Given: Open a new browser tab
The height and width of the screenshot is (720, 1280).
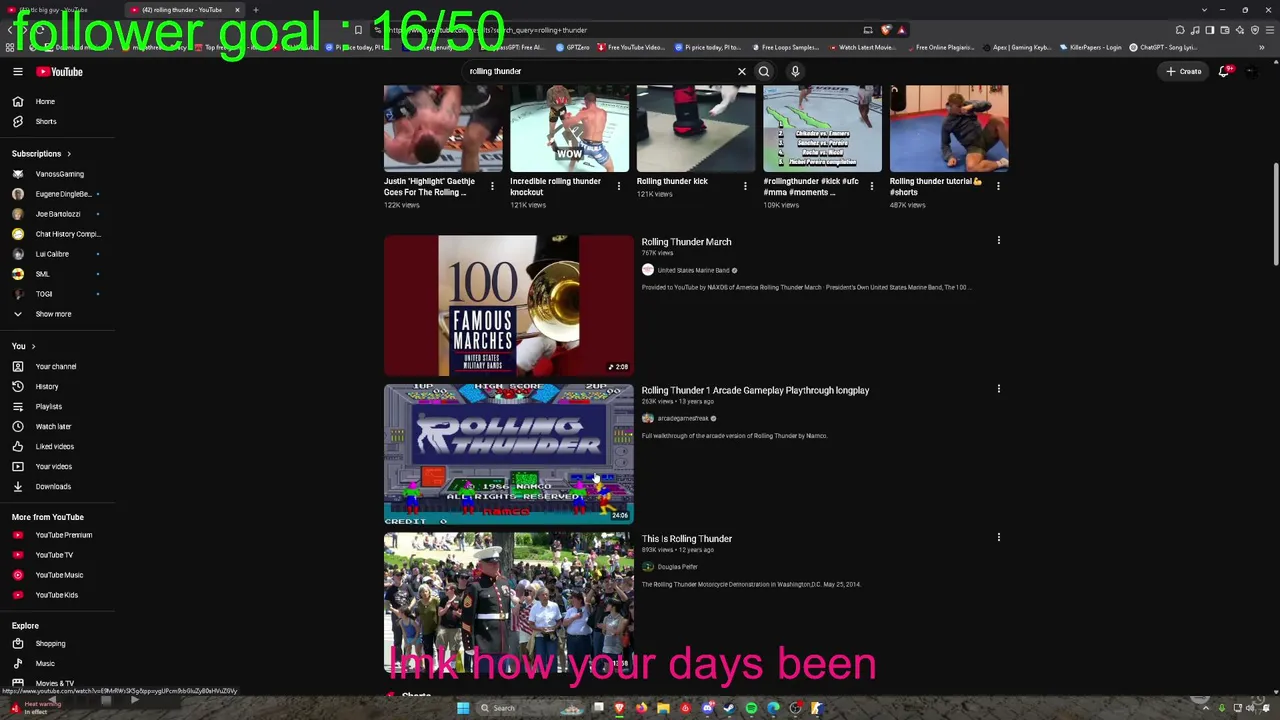Looking at the screenshot, I should click(x=255, y=10).
